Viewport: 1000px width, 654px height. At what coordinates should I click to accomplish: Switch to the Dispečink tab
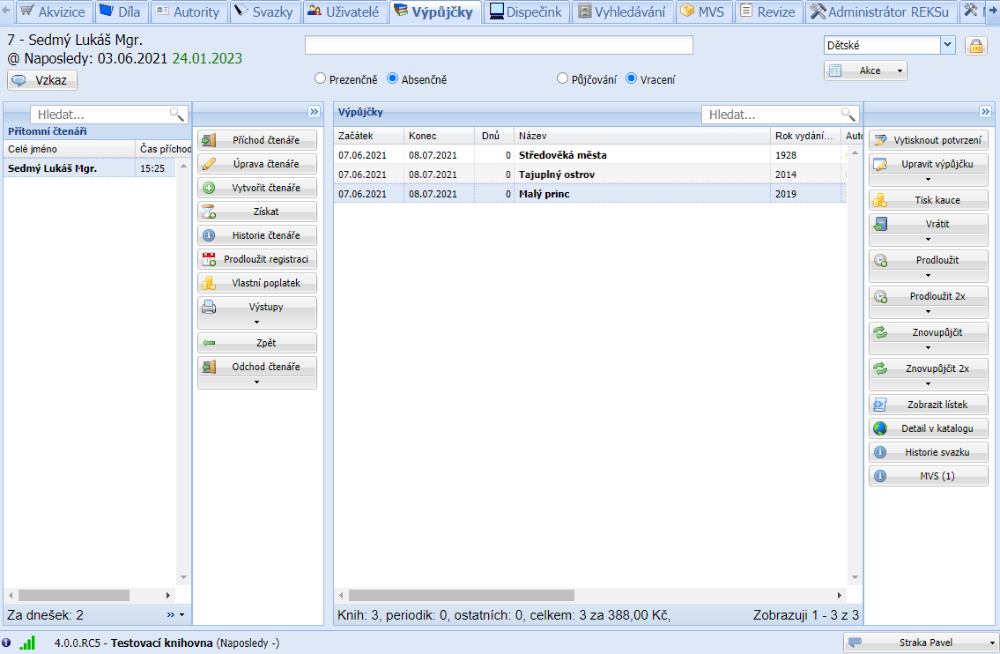pos(527,12)
